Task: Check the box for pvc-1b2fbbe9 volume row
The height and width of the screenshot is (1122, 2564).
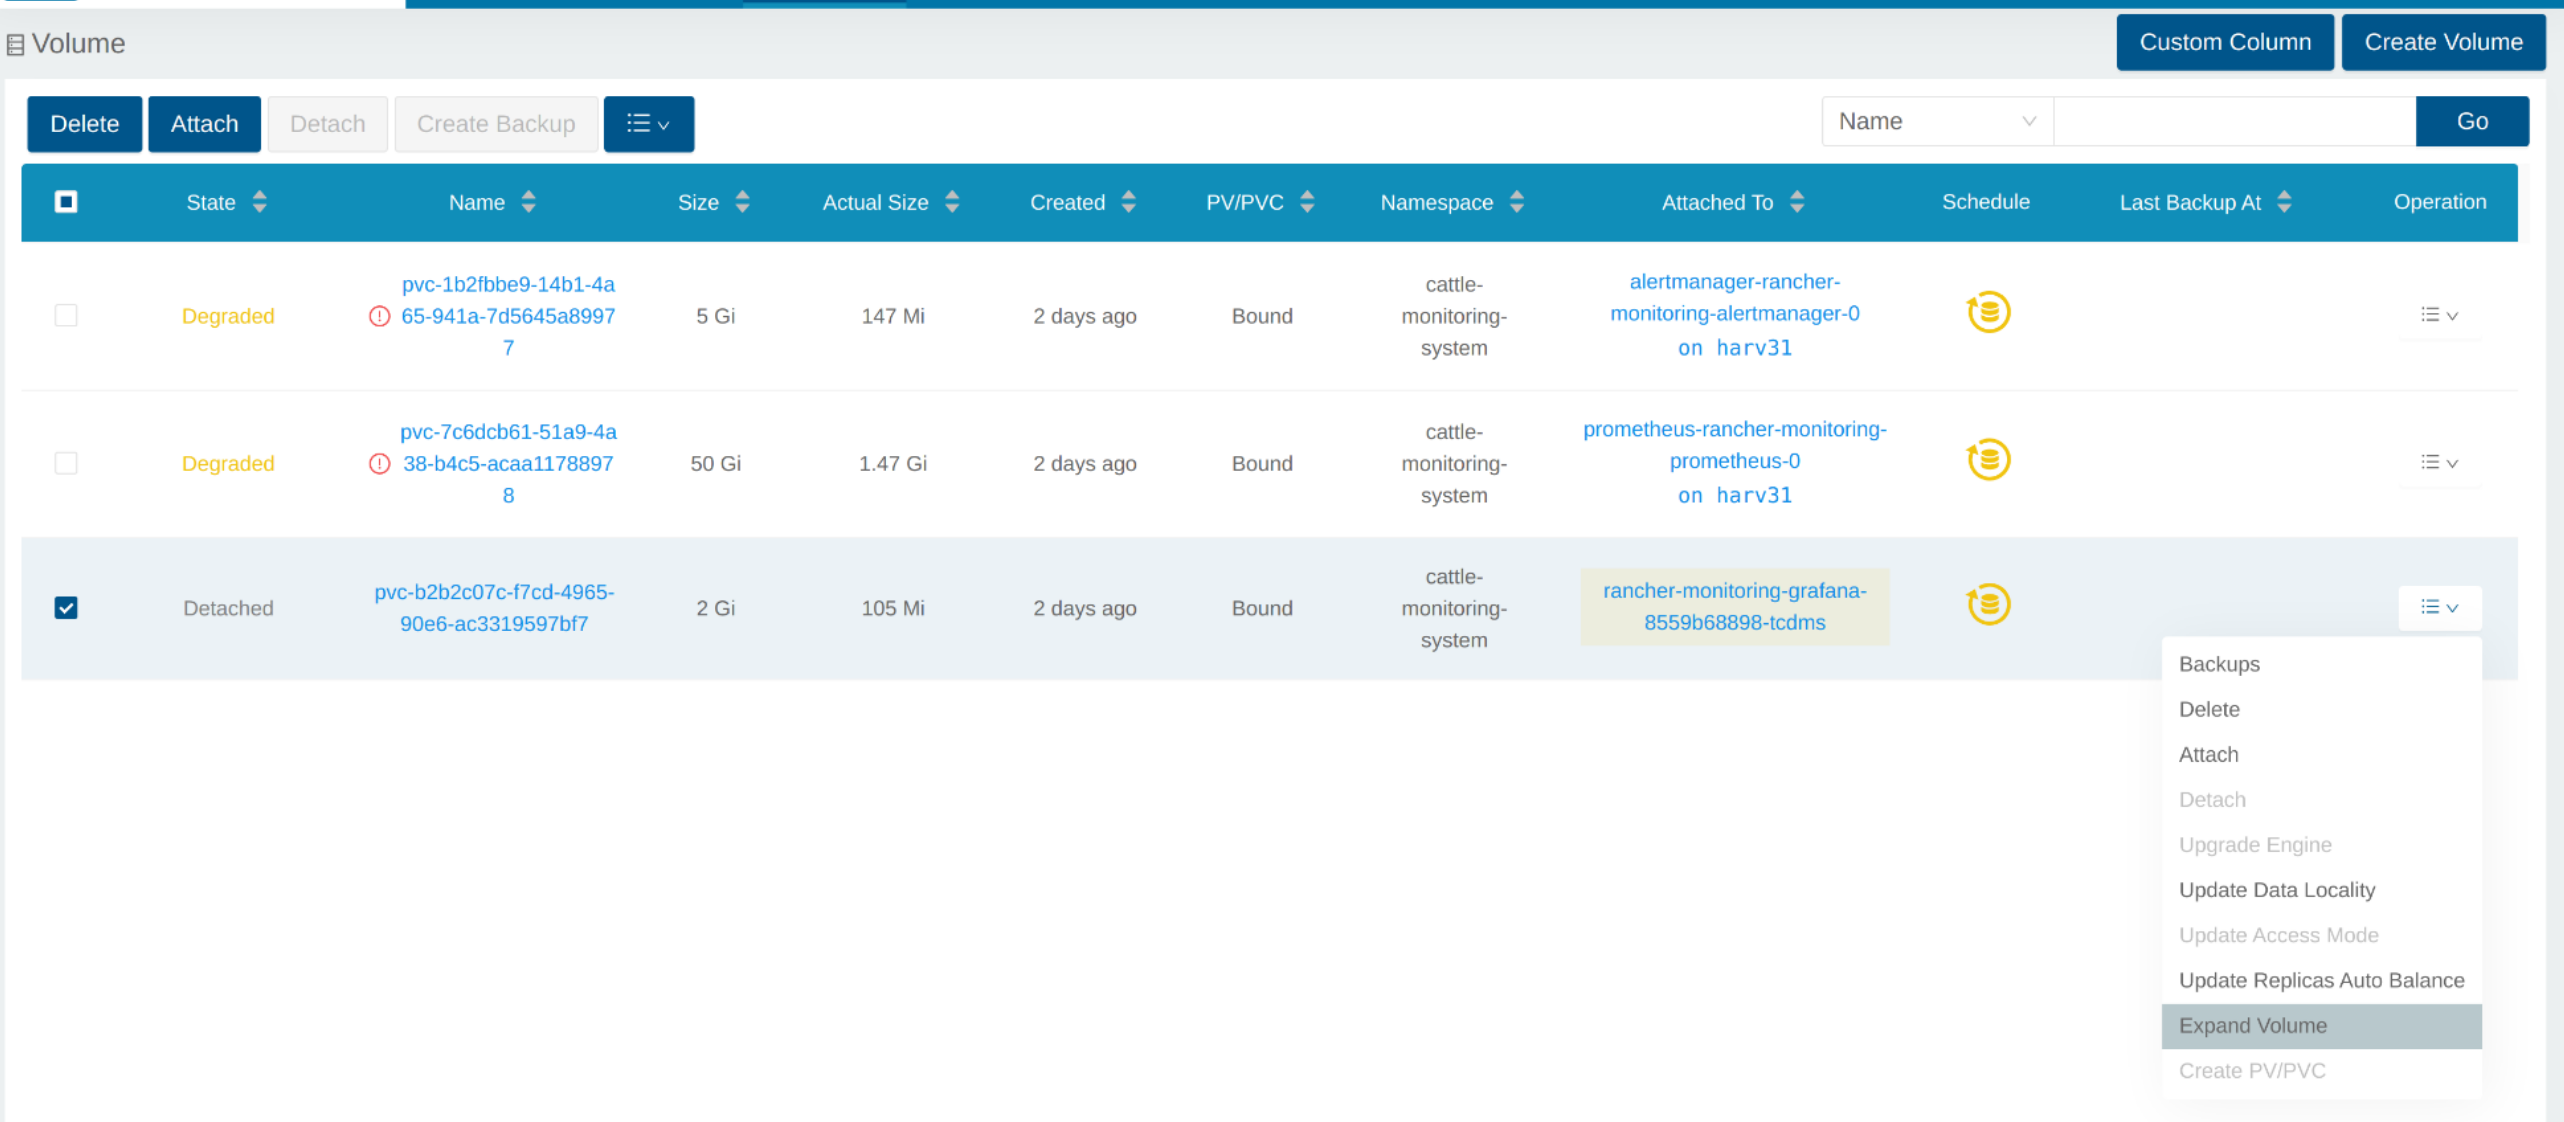Action: click(66, 316)
